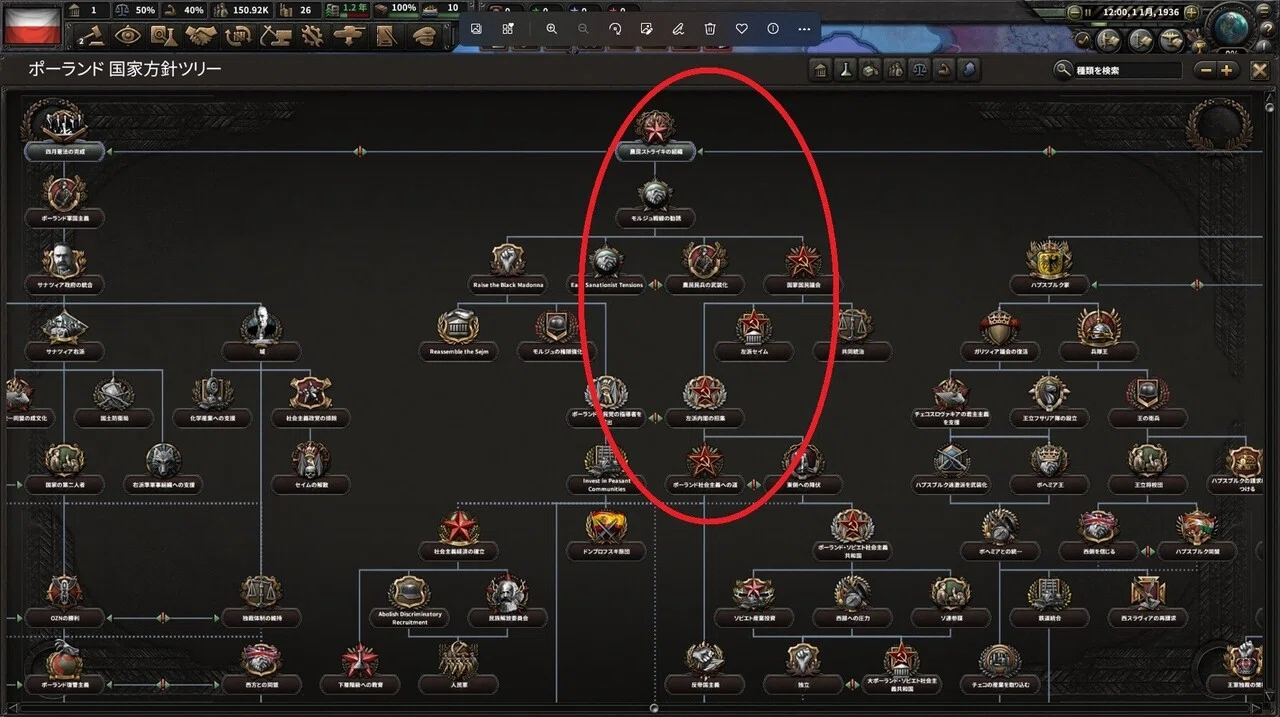The width and height of the screenshot is (1280, 717).
Task: Select the 左派内閣の招集 focus
Action: pos(704,401)
